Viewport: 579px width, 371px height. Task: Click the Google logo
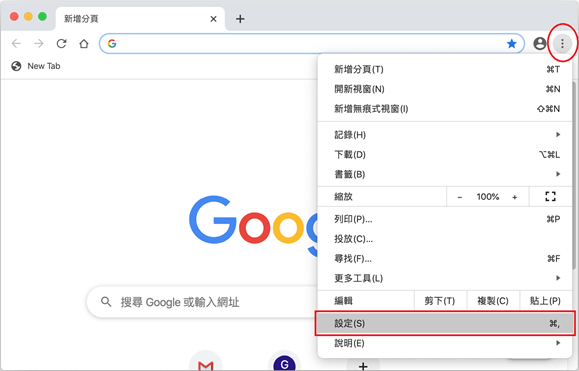click(x=253, y=226)
